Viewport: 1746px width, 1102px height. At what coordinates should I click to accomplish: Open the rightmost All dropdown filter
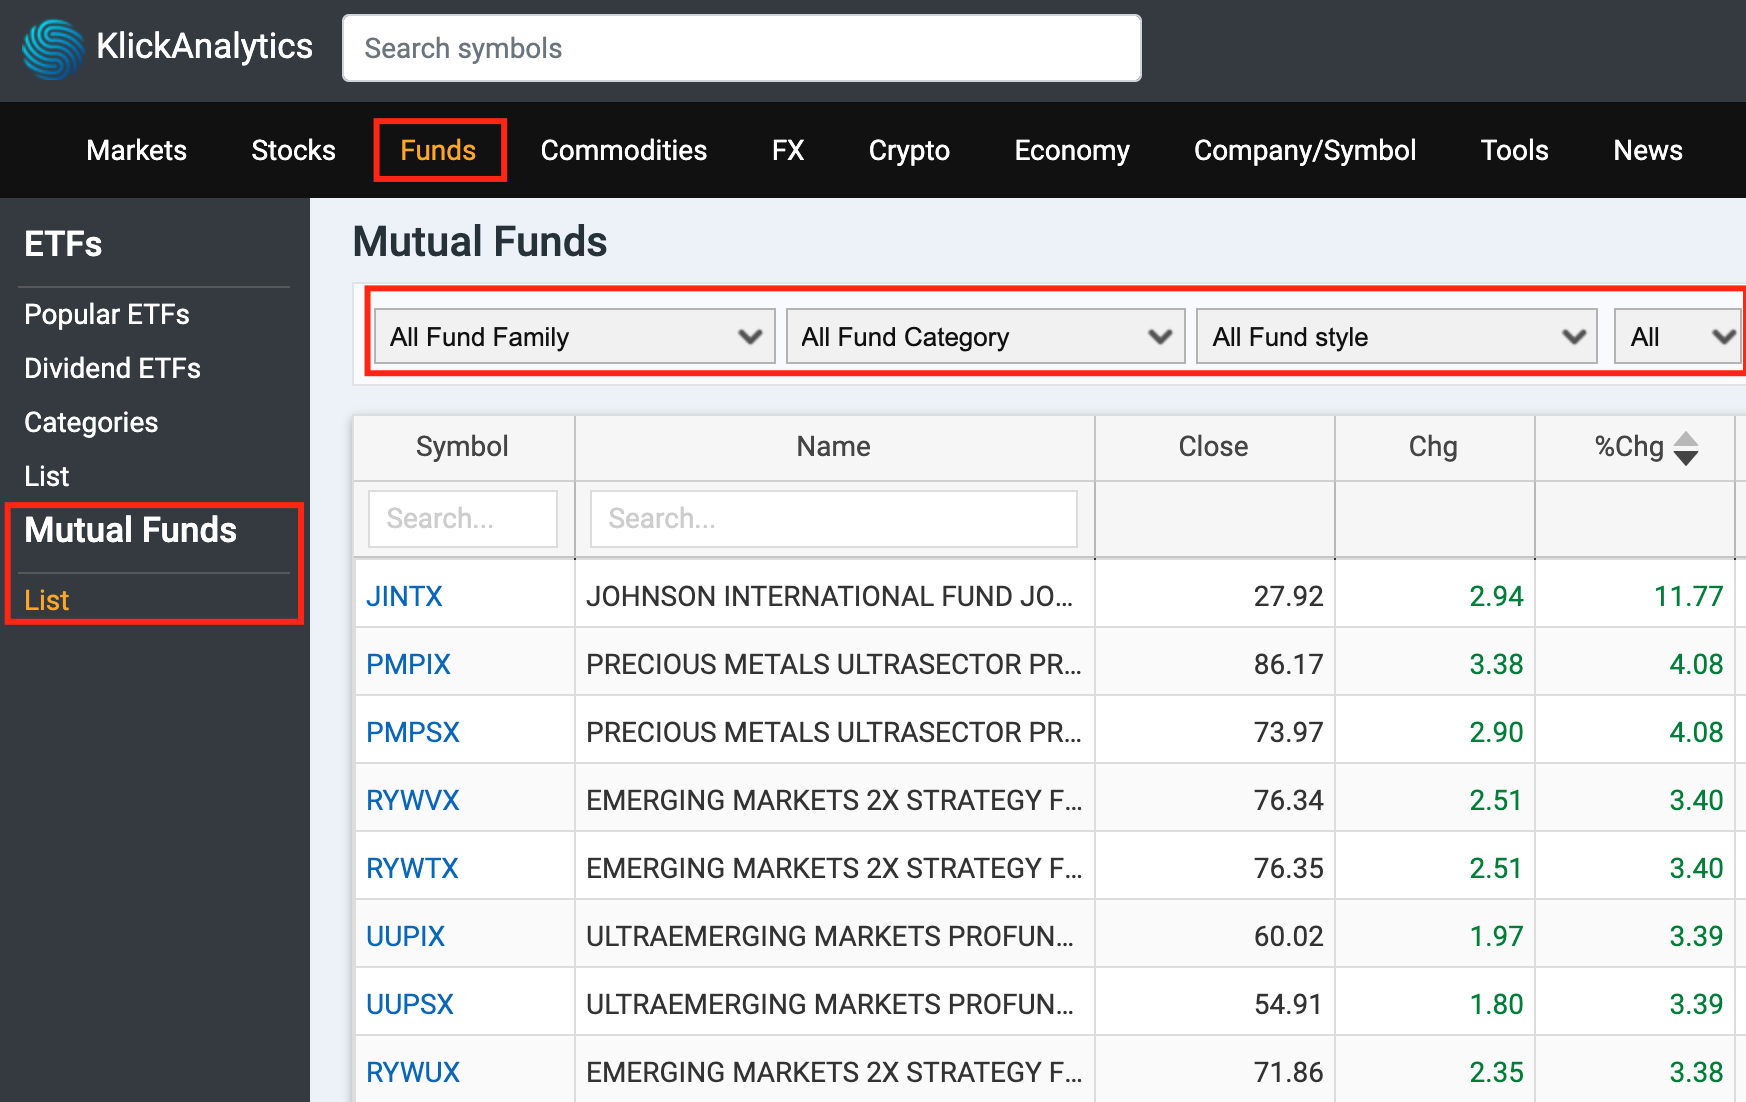tap(1680, 336)
